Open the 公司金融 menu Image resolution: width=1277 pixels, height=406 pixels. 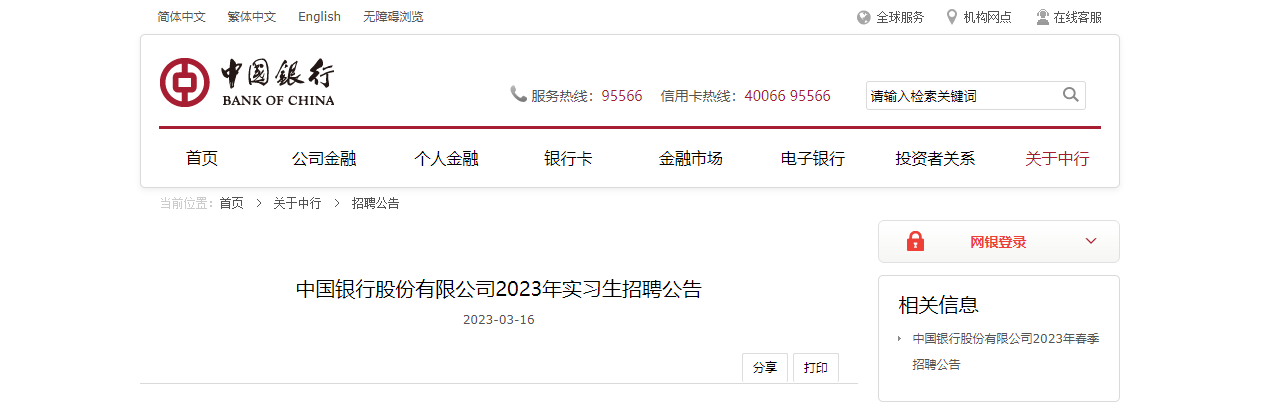pos(324,158)
